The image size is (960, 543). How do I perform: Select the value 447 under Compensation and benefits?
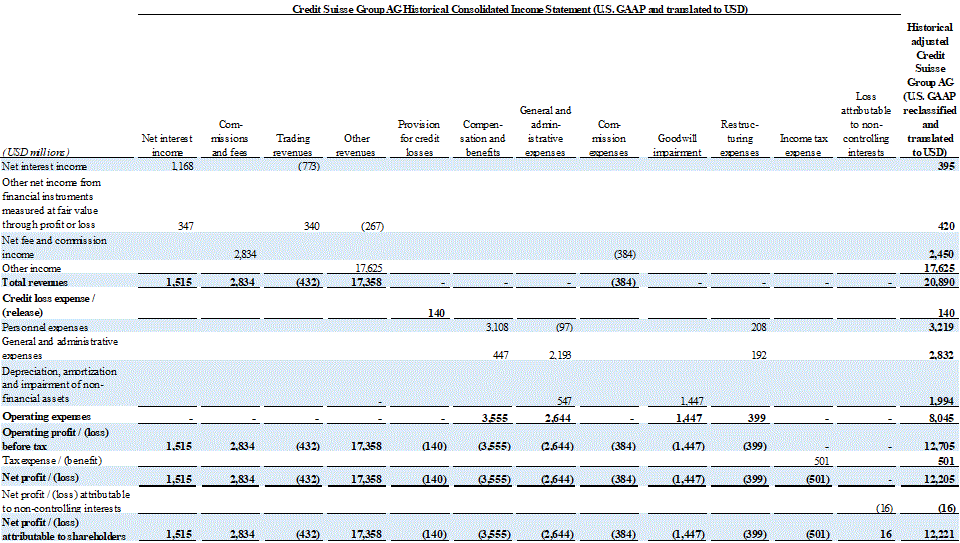click(x=501, y=355)
